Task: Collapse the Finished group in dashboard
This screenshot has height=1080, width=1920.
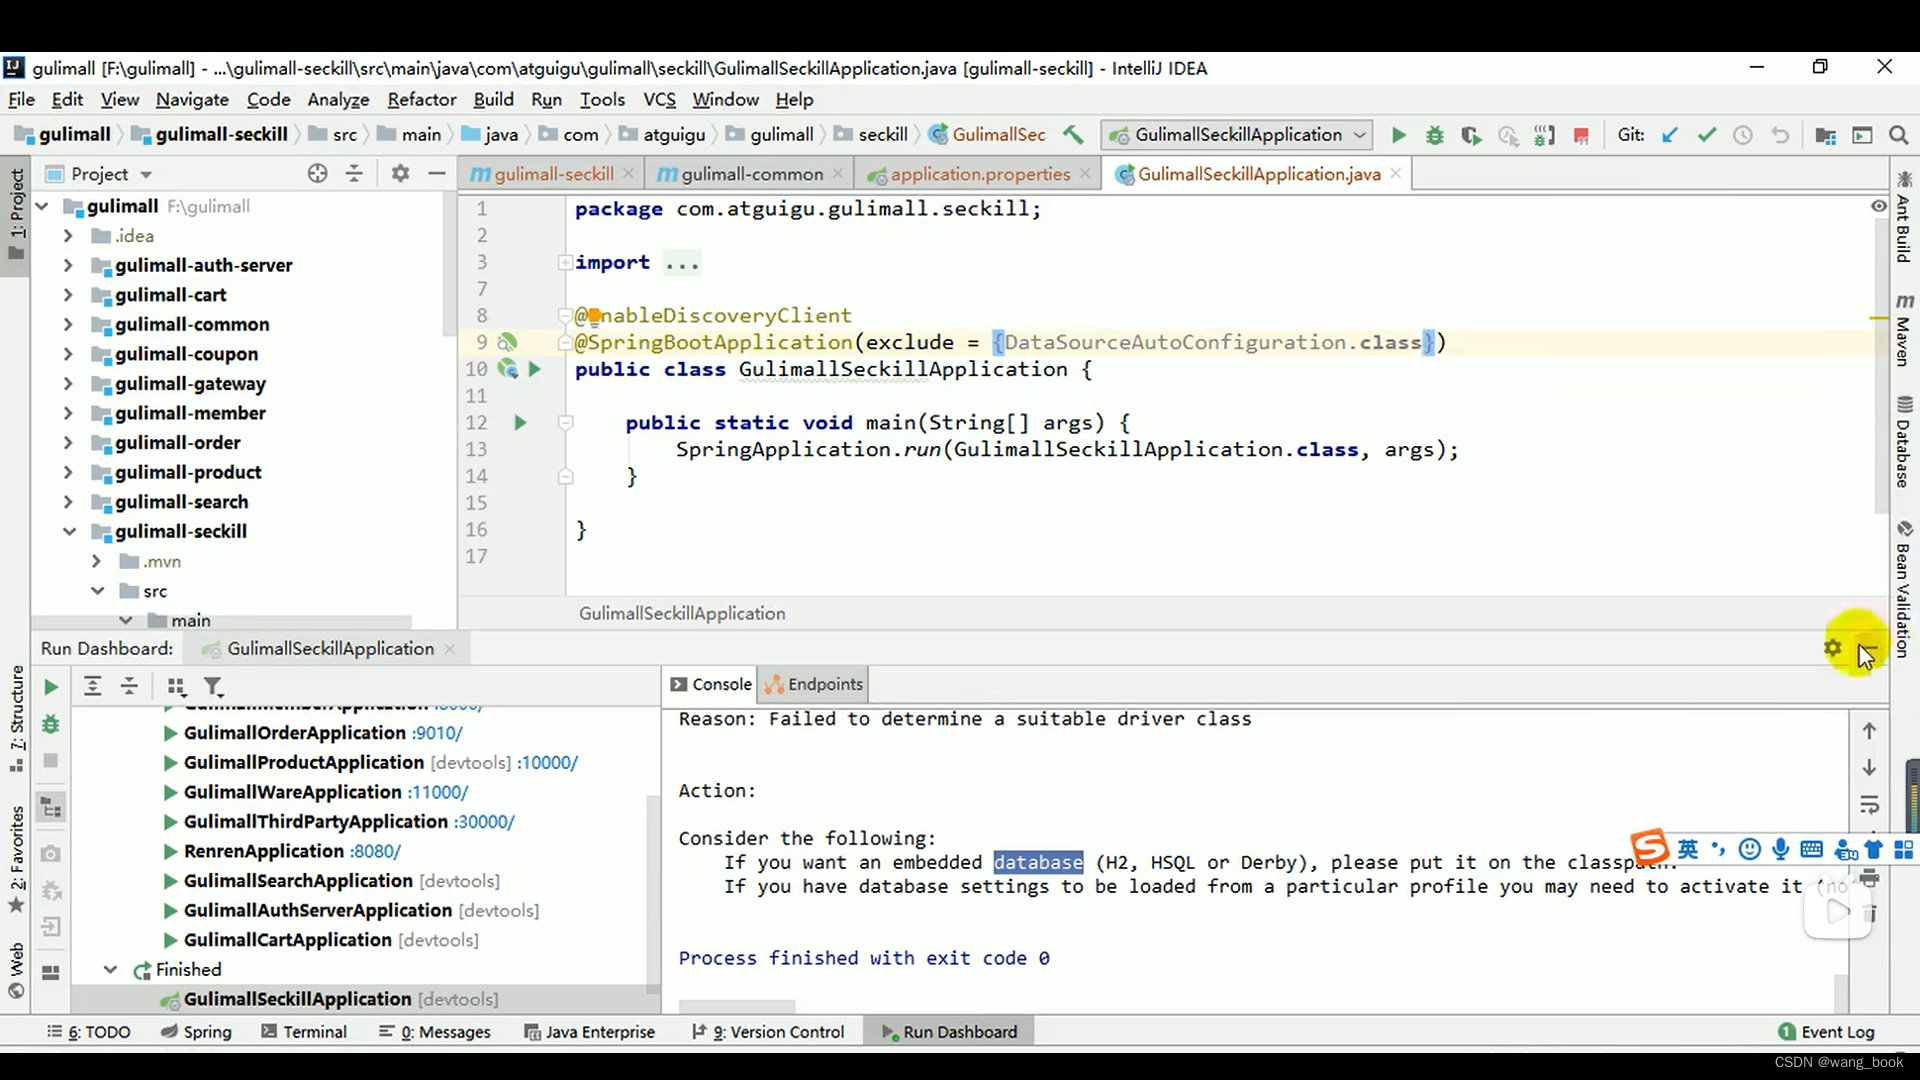Action: pos(110,969)
